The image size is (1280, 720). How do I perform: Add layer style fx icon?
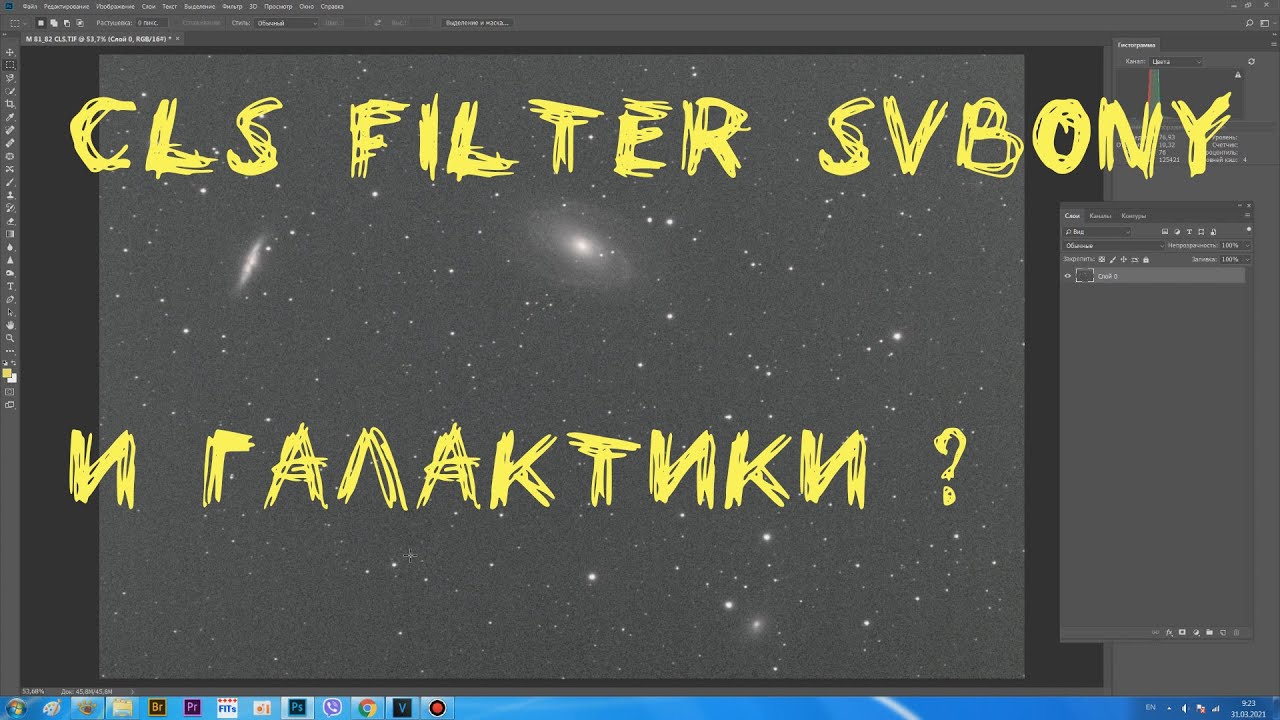click(x=1170, y=632)
